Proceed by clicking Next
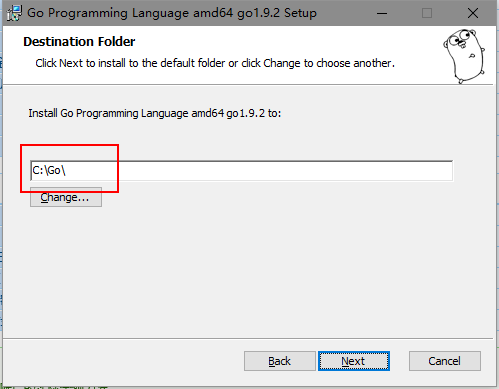 coord(354,361)
